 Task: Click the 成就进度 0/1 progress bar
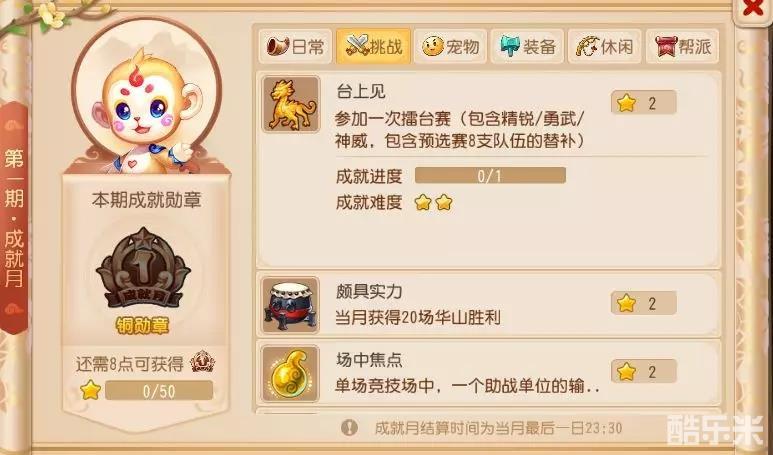490,176
